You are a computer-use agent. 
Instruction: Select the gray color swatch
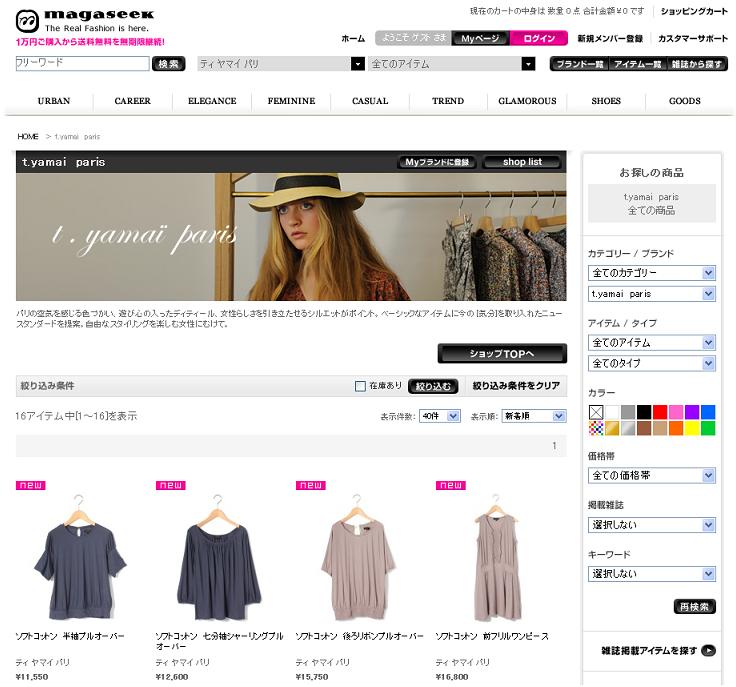[x=628, y=412]
